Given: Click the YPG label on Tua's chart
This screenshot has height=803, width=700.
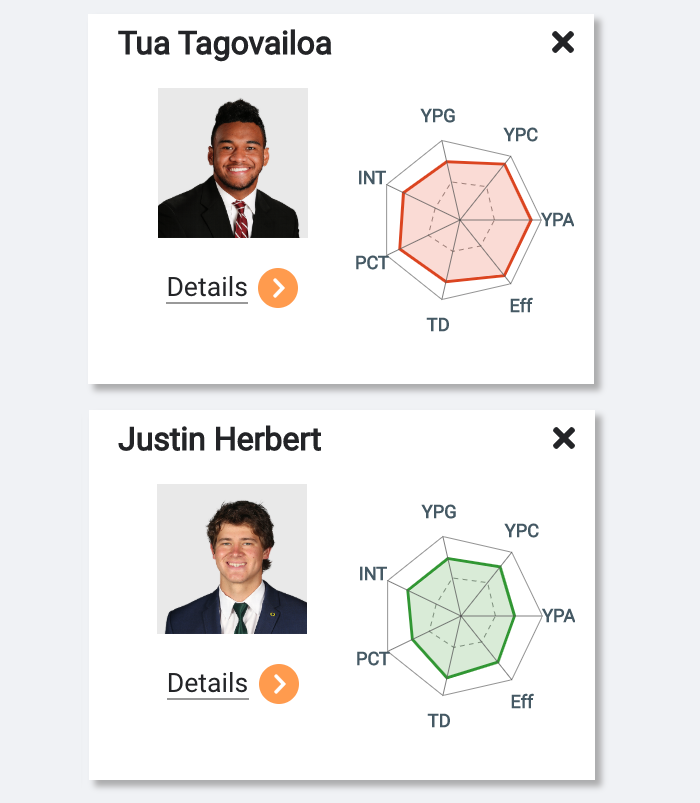Looking at the screenshot, I should 438,116.
